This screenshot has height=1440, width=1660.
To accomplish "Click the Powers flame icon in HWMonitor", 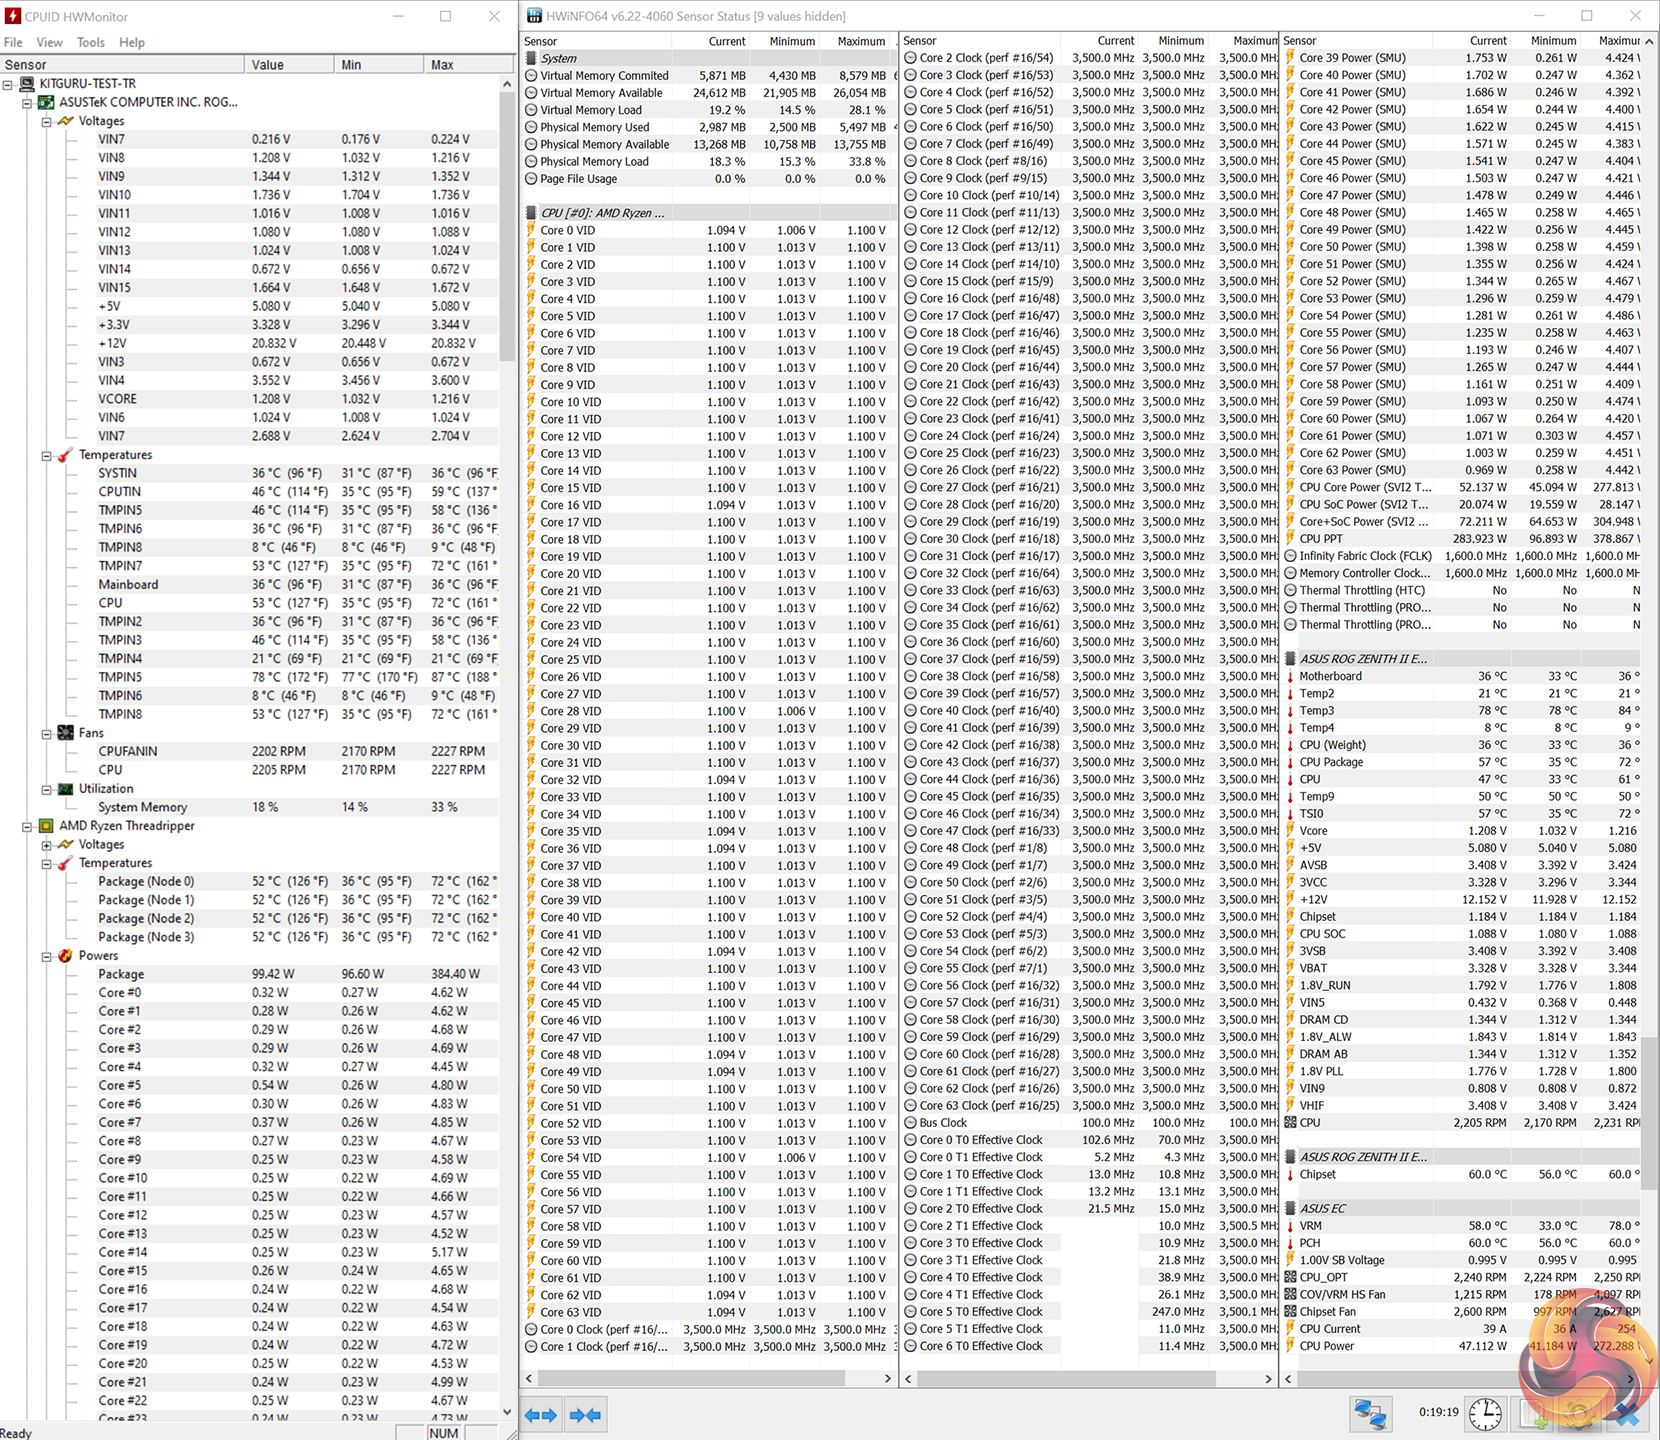I will 66,956.
